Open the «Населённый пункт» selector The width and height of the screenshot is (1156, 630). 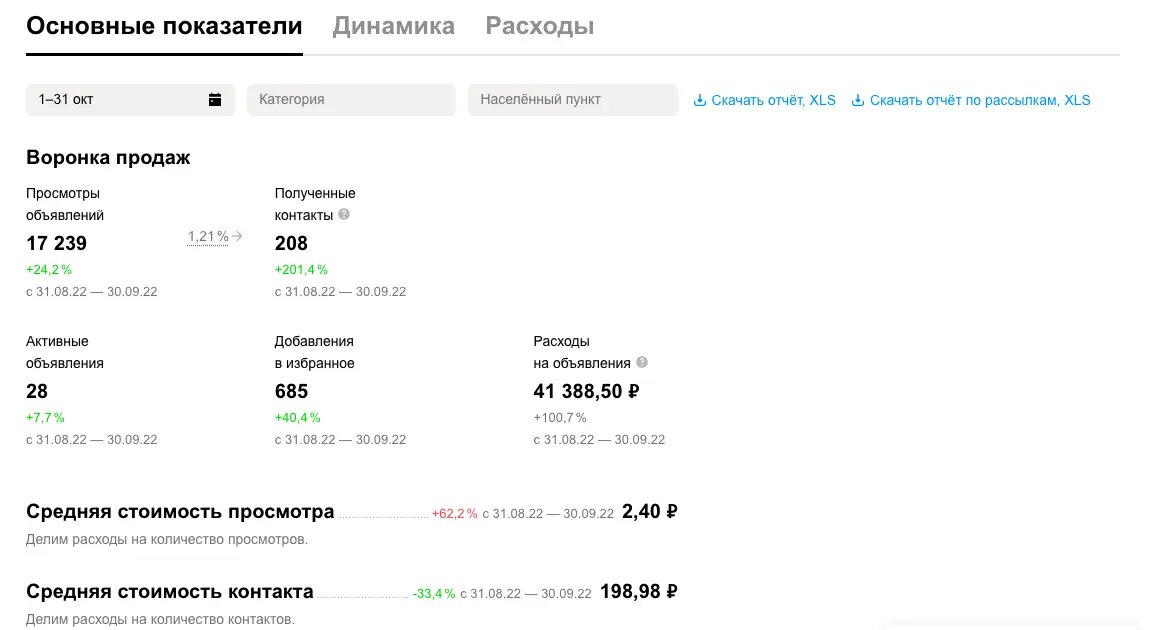[x=572, y=99]
